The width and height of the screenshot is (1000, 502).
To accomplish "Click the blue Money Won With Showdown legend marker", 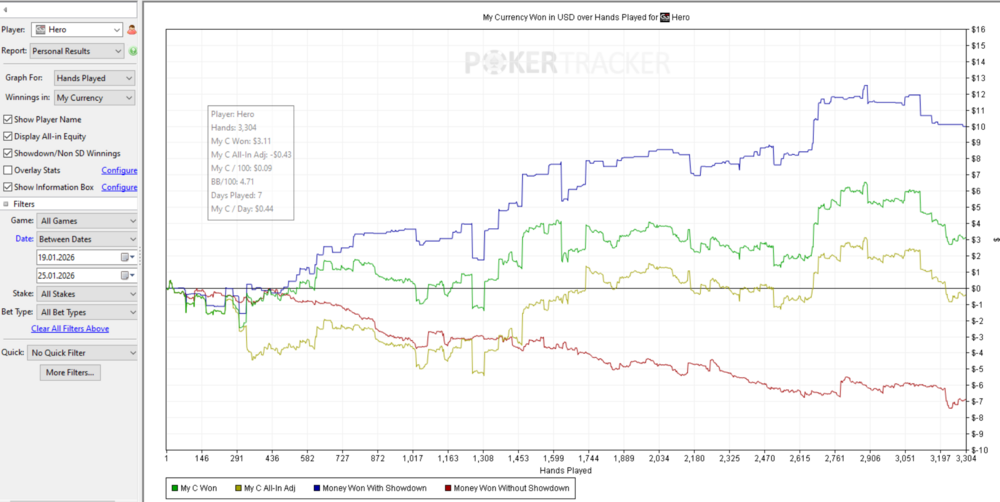I will coord(317,488).
